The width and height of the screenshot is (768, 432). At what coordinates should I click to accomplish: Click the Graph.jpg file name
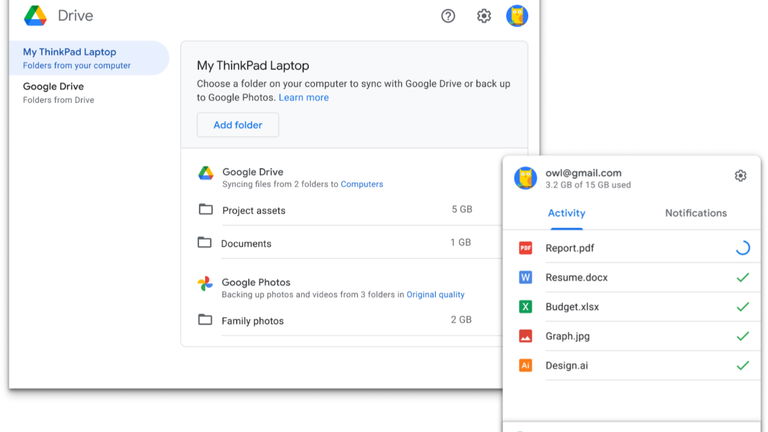568,336
